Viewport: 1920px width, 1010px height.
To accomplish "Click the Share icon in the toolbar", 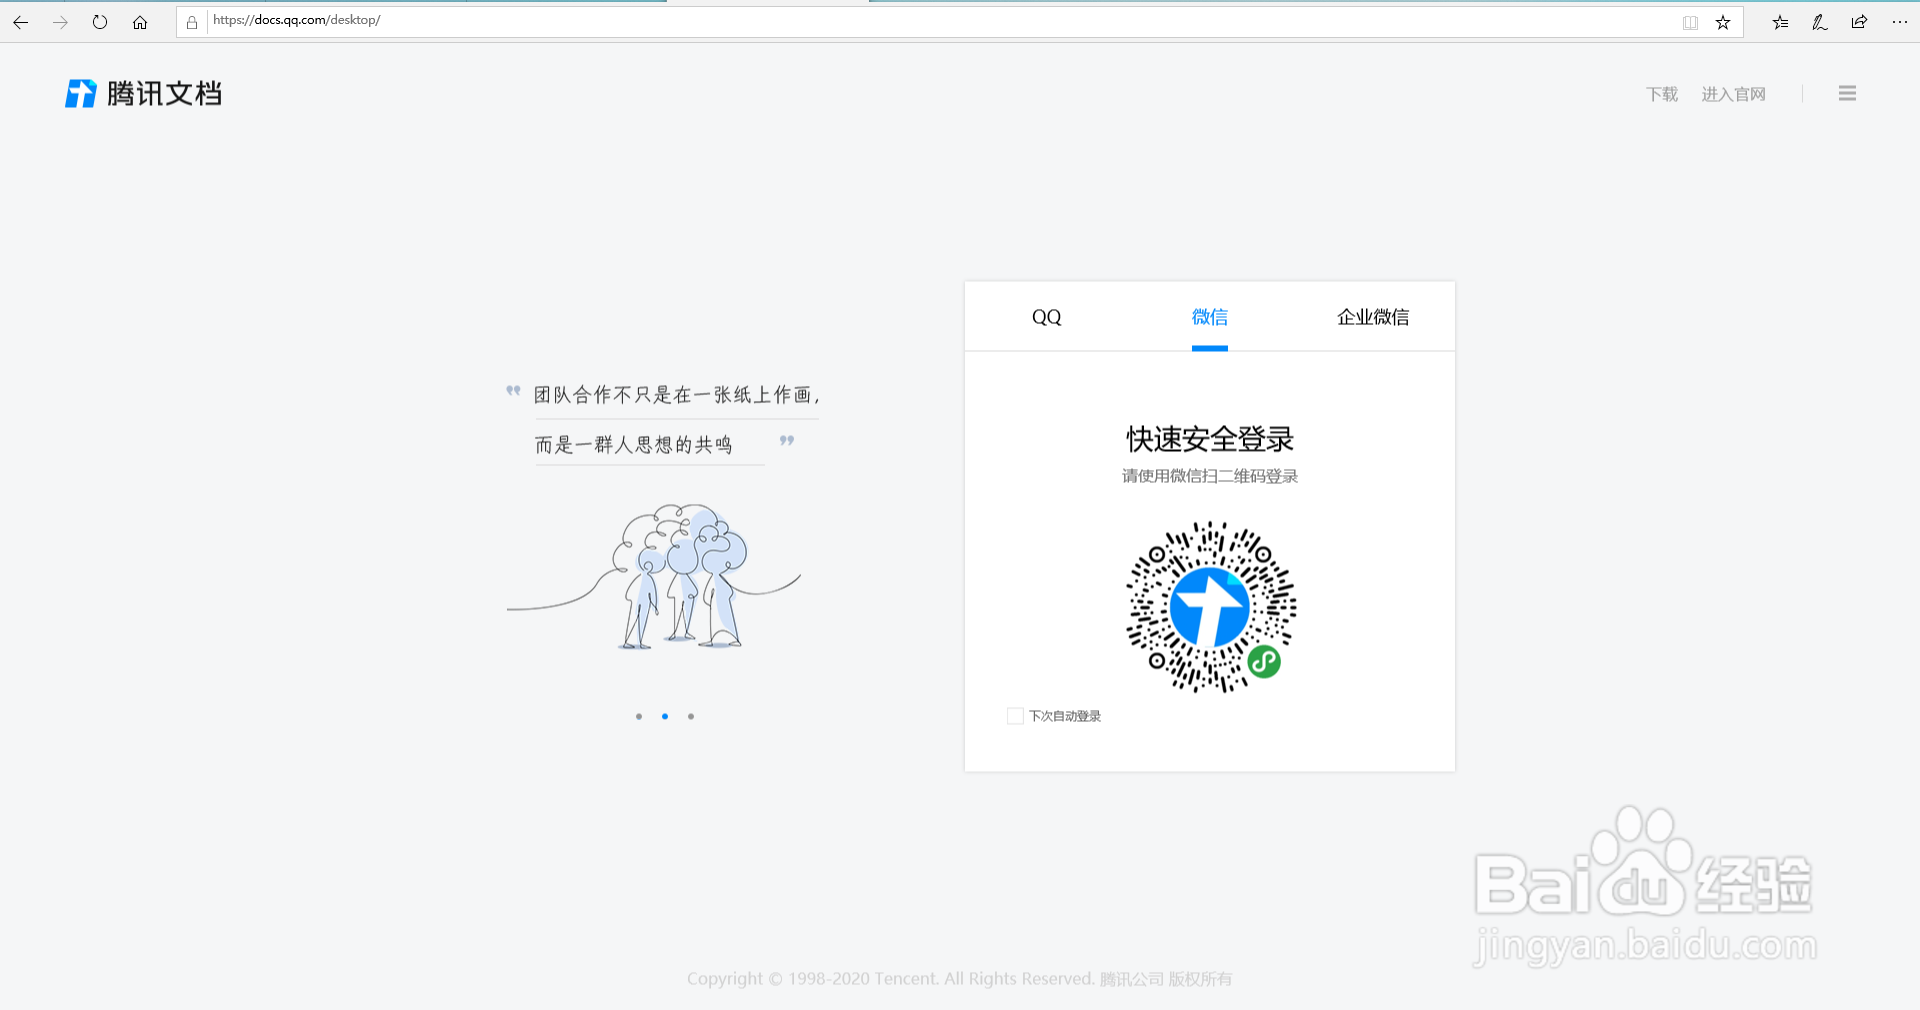I will (x=1858, y=22).
